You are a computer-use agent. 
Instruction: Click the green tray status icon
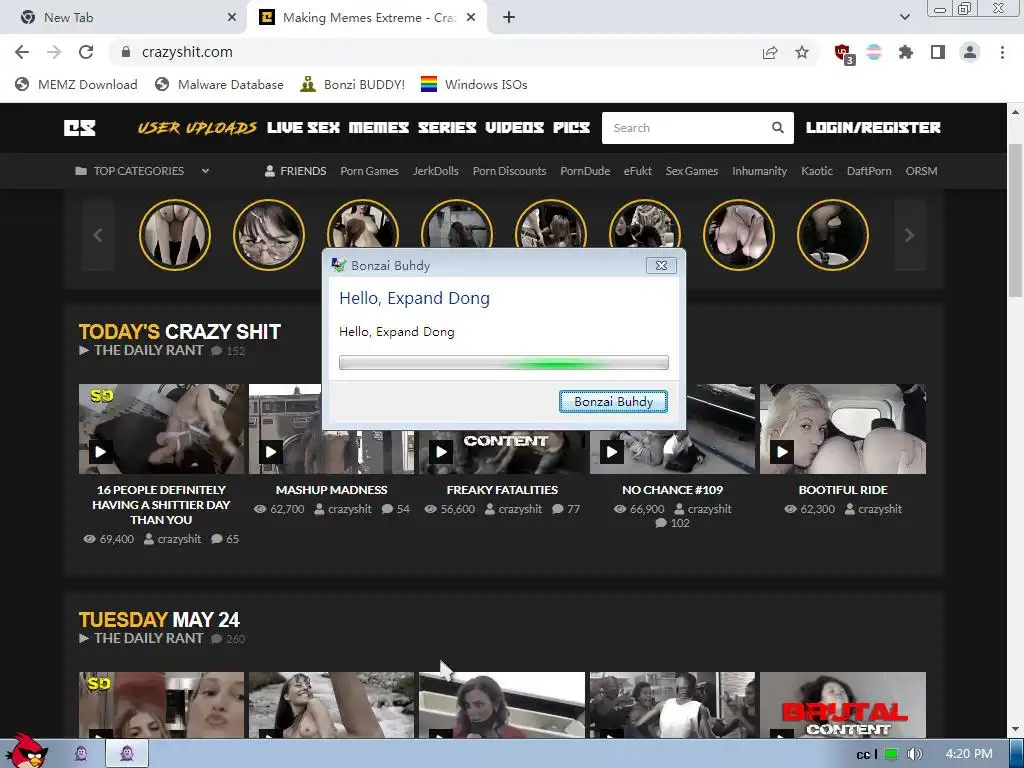(x=891, y=754)
